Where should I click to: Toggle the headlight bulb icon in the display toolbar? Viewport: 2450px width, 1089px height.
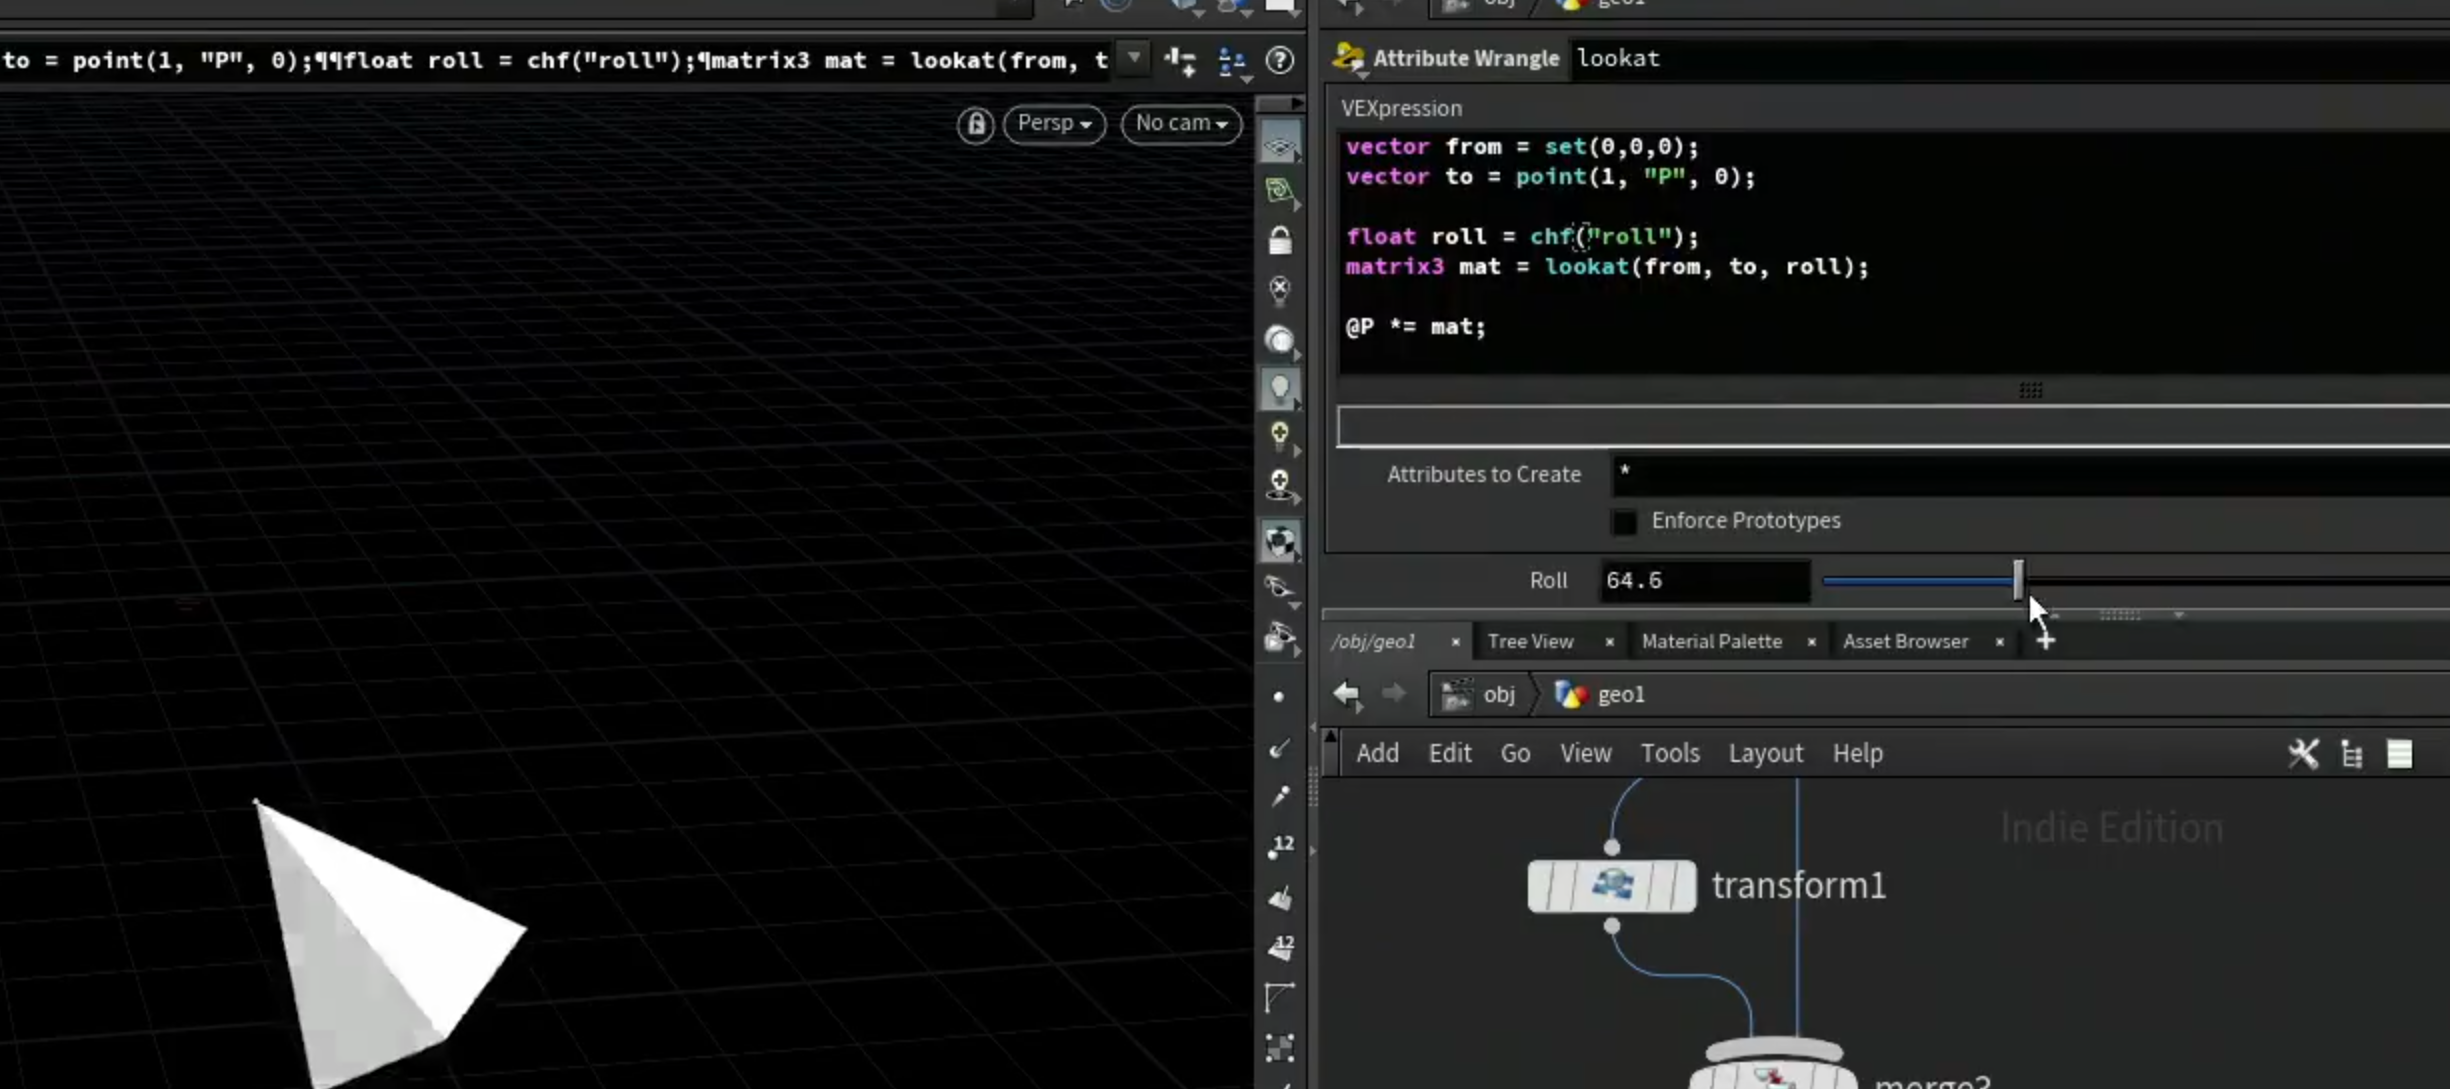1280,389
